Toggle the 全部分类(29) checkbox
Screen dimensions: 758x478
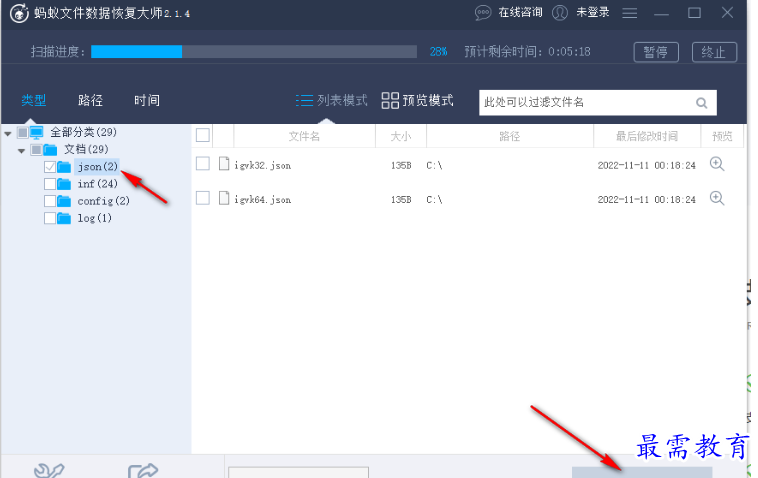click(23, 132)
